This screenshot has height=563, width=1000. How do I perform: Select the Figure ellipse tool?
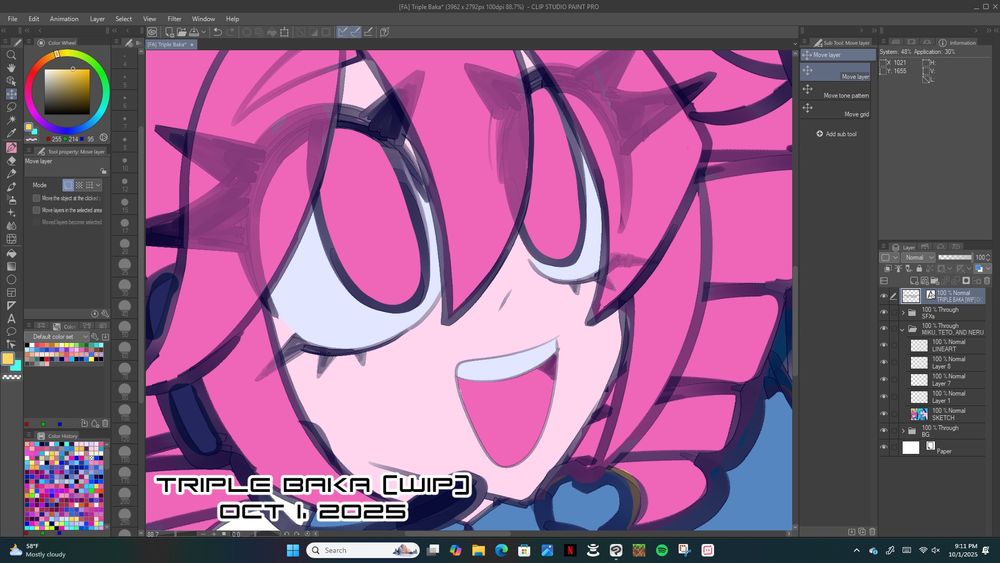tap(11, 279)
